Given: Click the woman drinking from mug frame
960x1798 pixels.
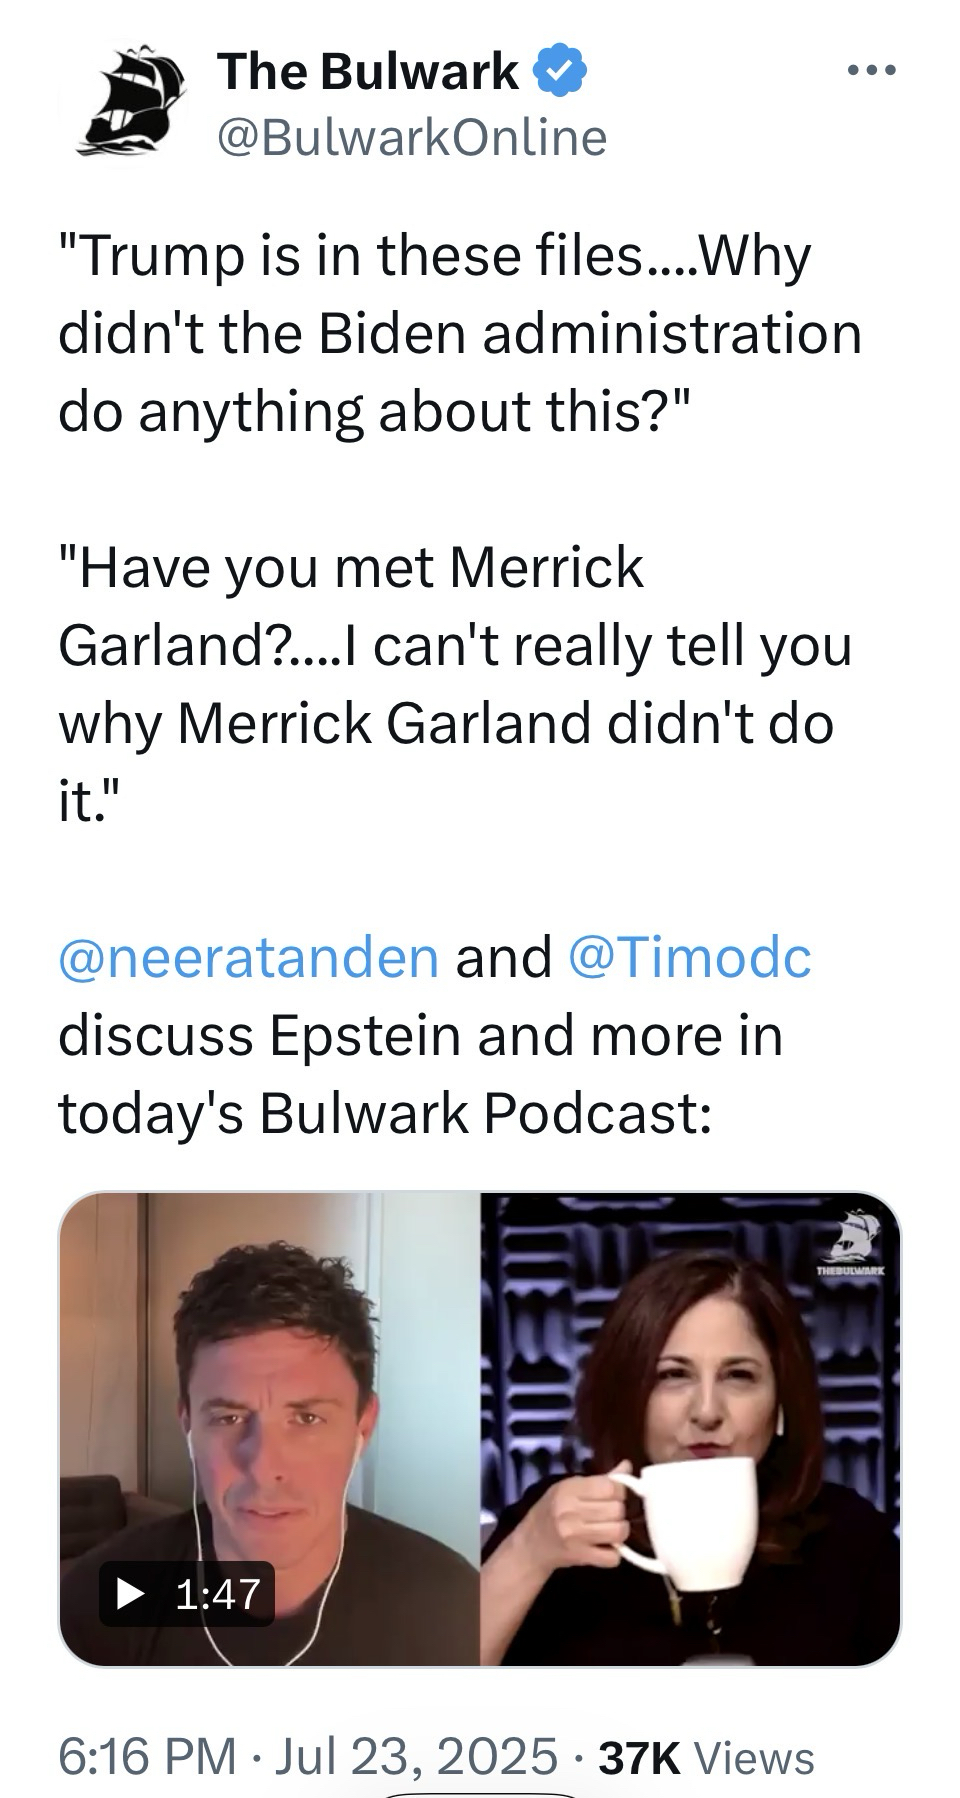Looking at the screenshot, I should click(690, 1429).
